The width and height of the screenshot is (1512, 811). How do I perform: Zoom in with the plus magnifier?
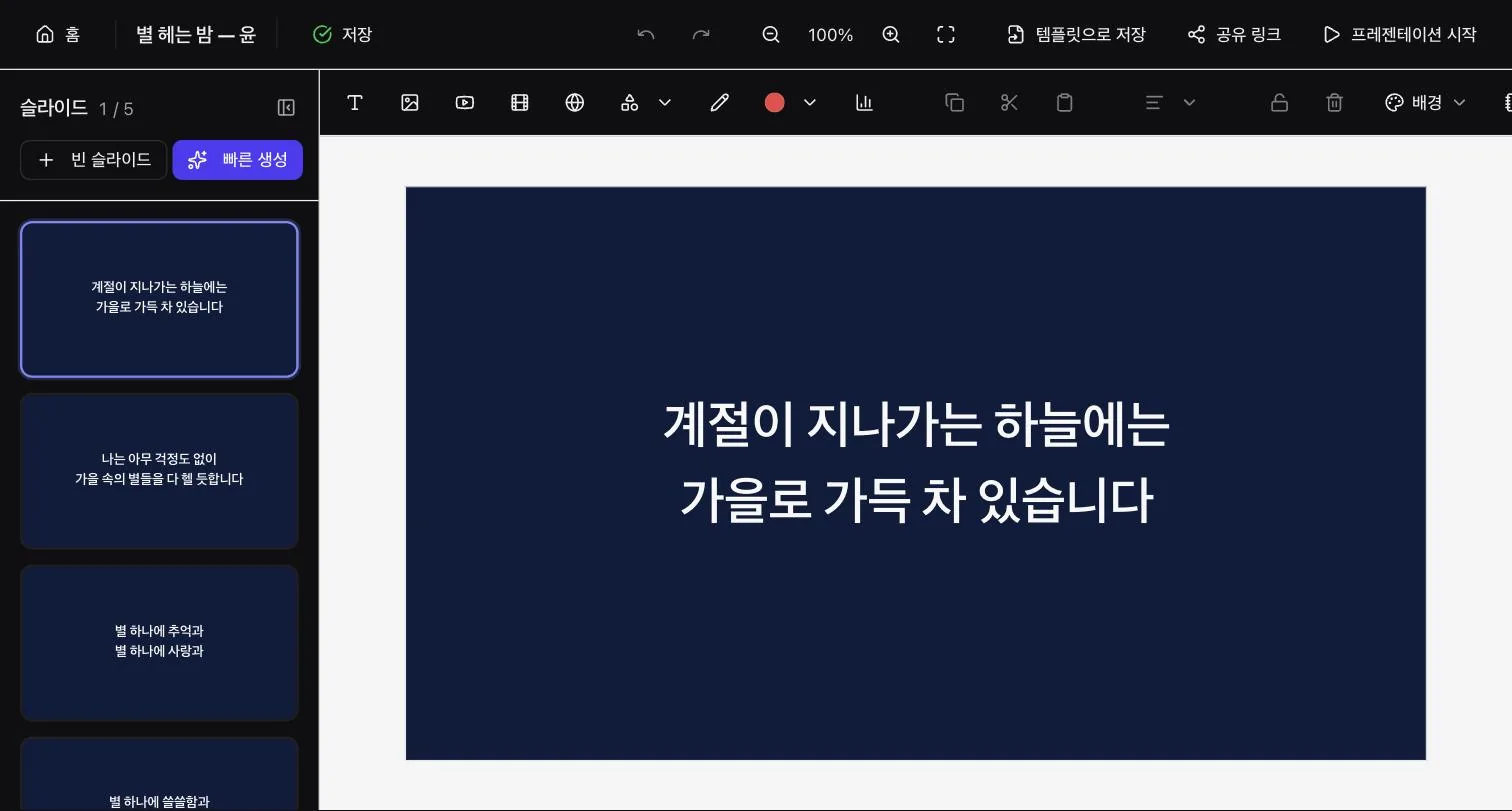click(891, 35)
